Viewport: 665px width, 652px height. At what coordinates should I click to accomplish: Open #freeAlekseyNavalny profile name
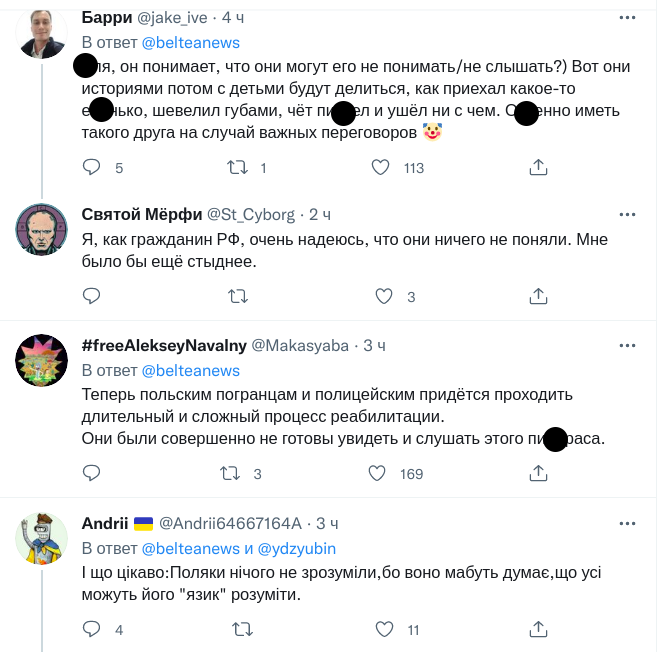coord(163,345)
